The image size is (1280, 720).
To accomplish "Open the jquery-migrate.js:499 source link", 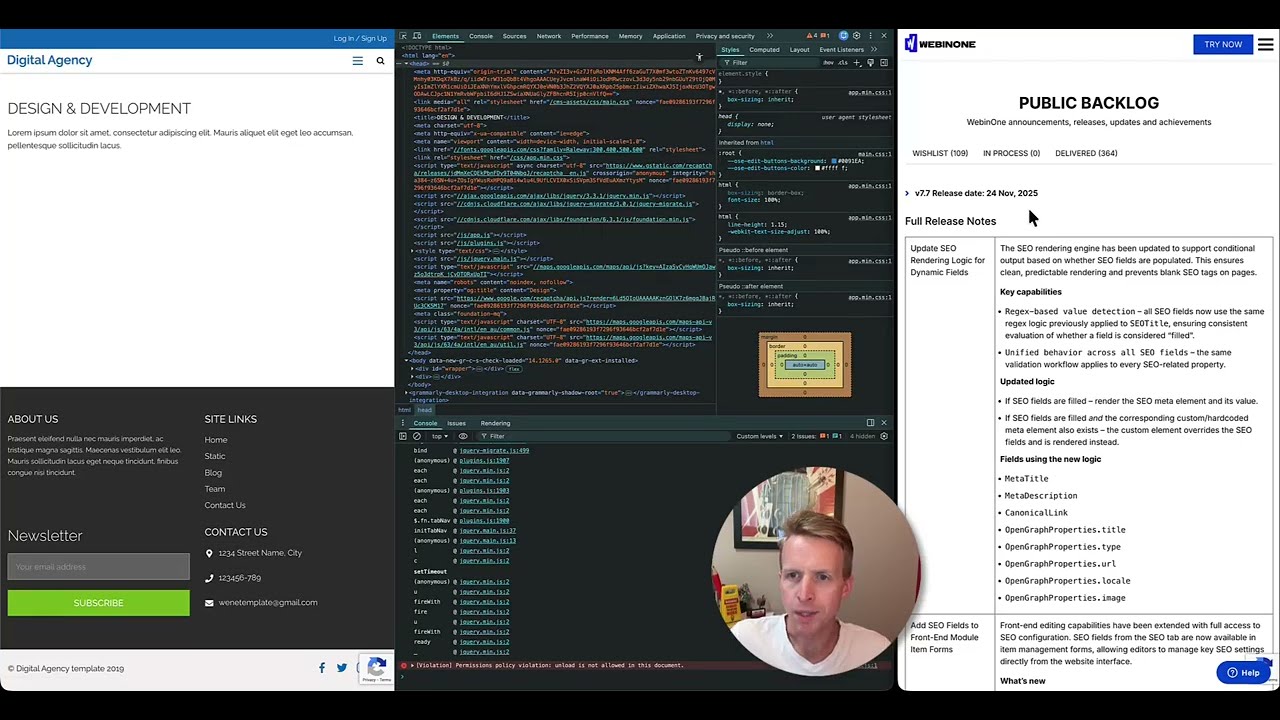I will tap(494, 451).
